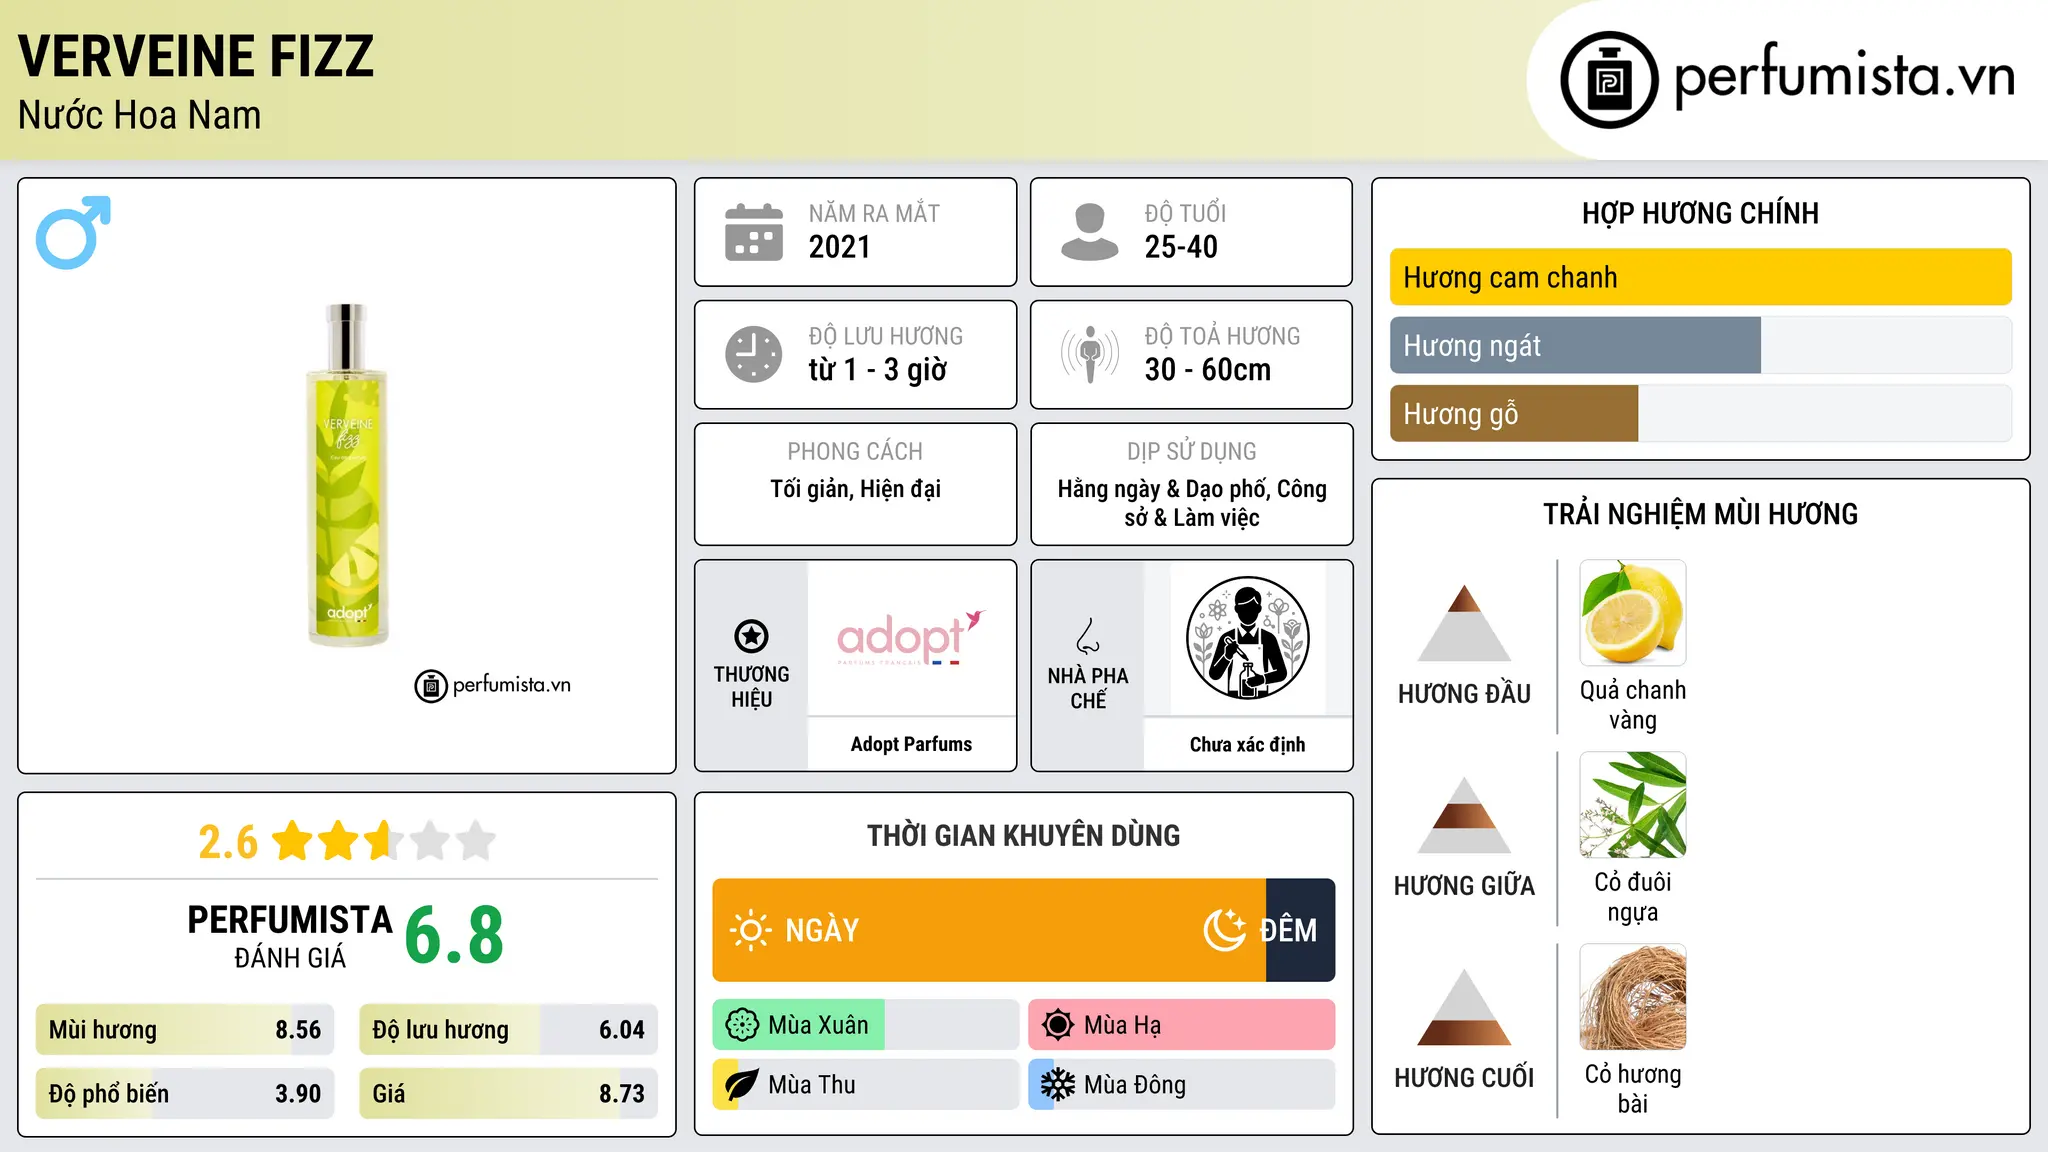Select the Cỏ đuôi ngựa note thumbnail
This screenshot has height=1152, width=2048.
pos(1632,804)
